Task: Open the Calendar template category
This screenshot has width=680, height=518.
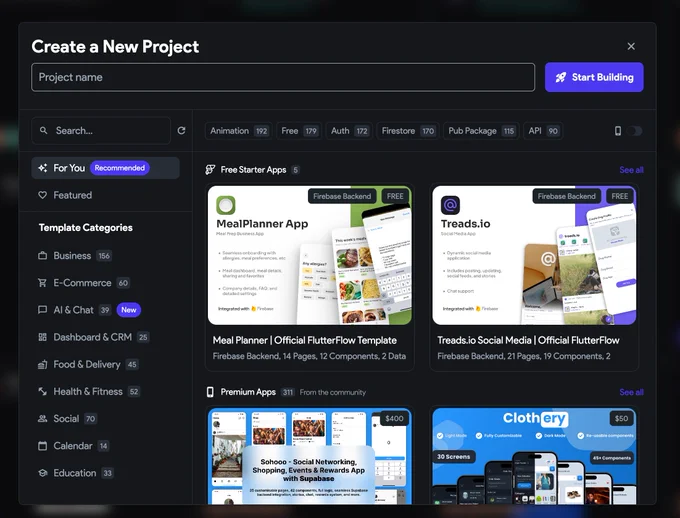Action: (x=105, y=446)
